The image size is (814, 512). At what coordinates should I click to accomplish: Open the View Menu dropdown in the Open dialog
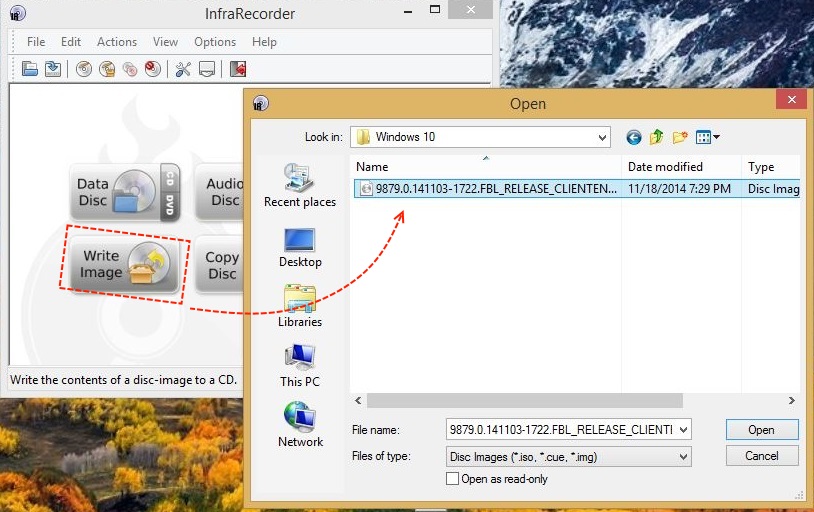click(708, 137)
